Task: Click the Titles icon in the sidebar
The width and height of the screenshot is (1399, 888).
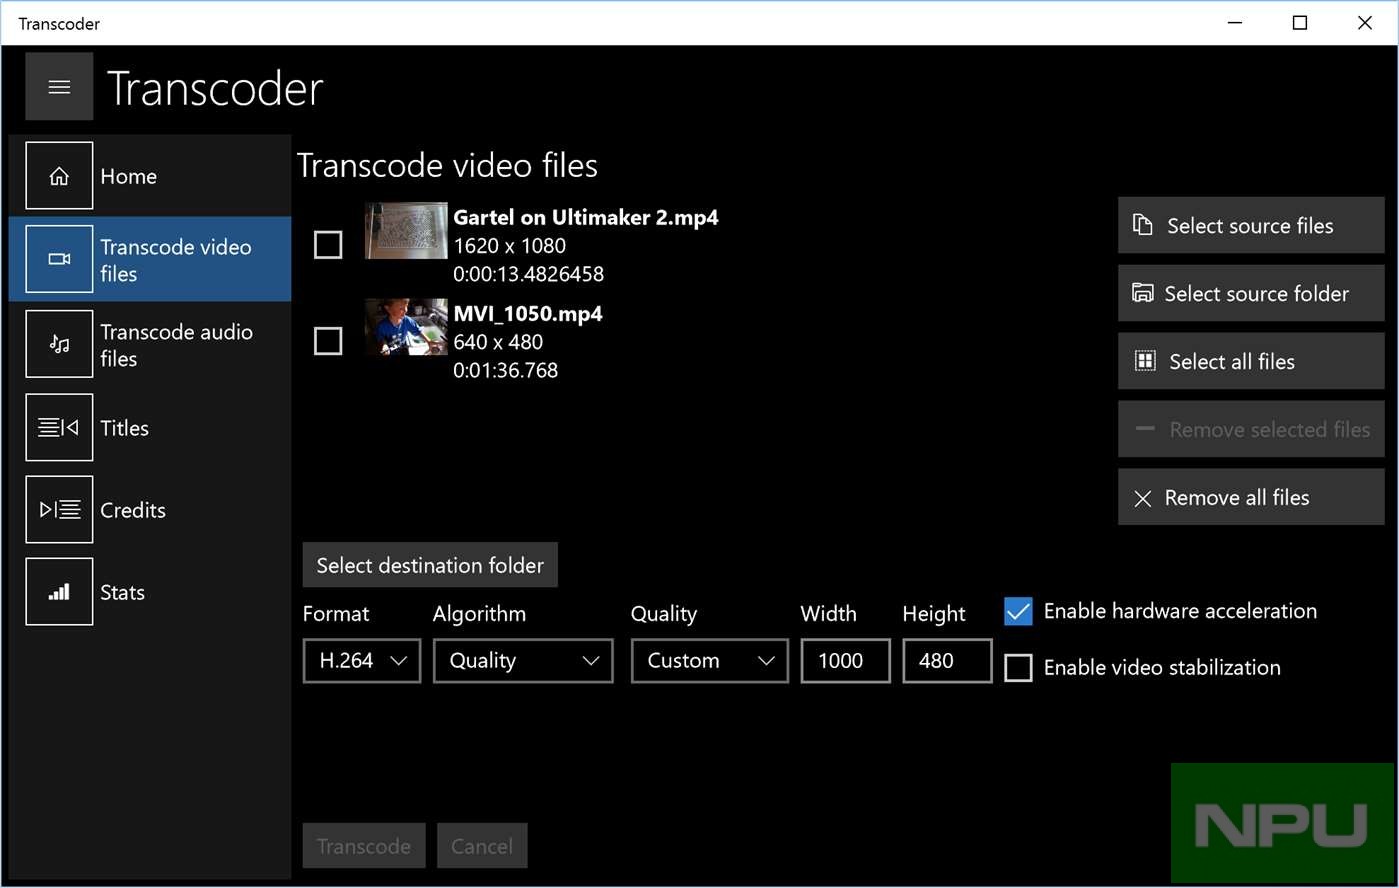Action: click(59, 427)
